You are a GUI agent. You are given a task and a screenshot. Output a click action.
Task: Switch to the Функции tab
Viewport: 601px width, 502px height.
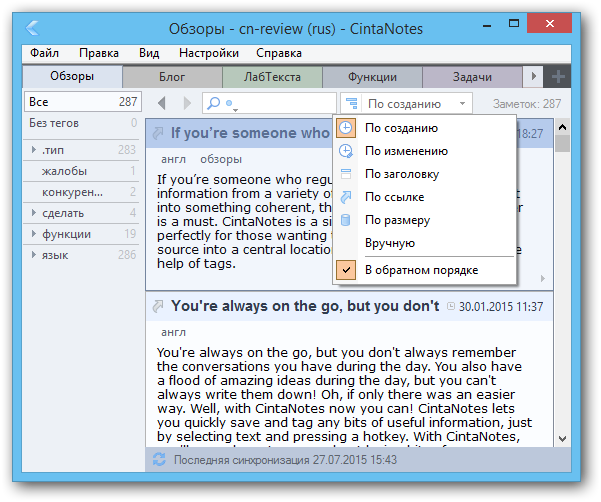[x=372, y=77]
